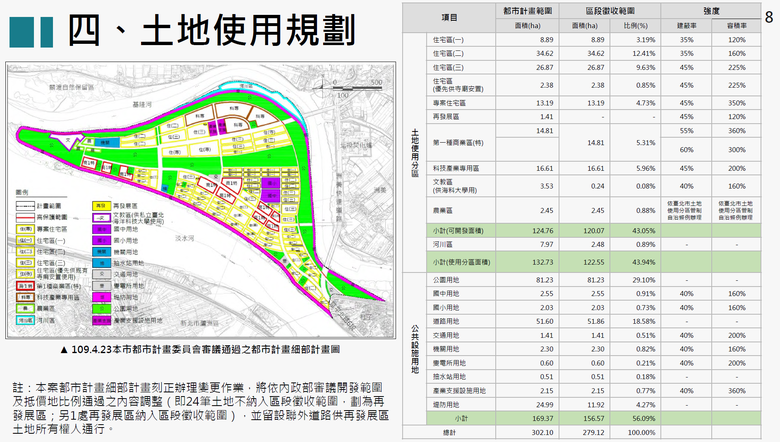
Task: Click the 容積率 sub-header
Action: tap(737, 25)
